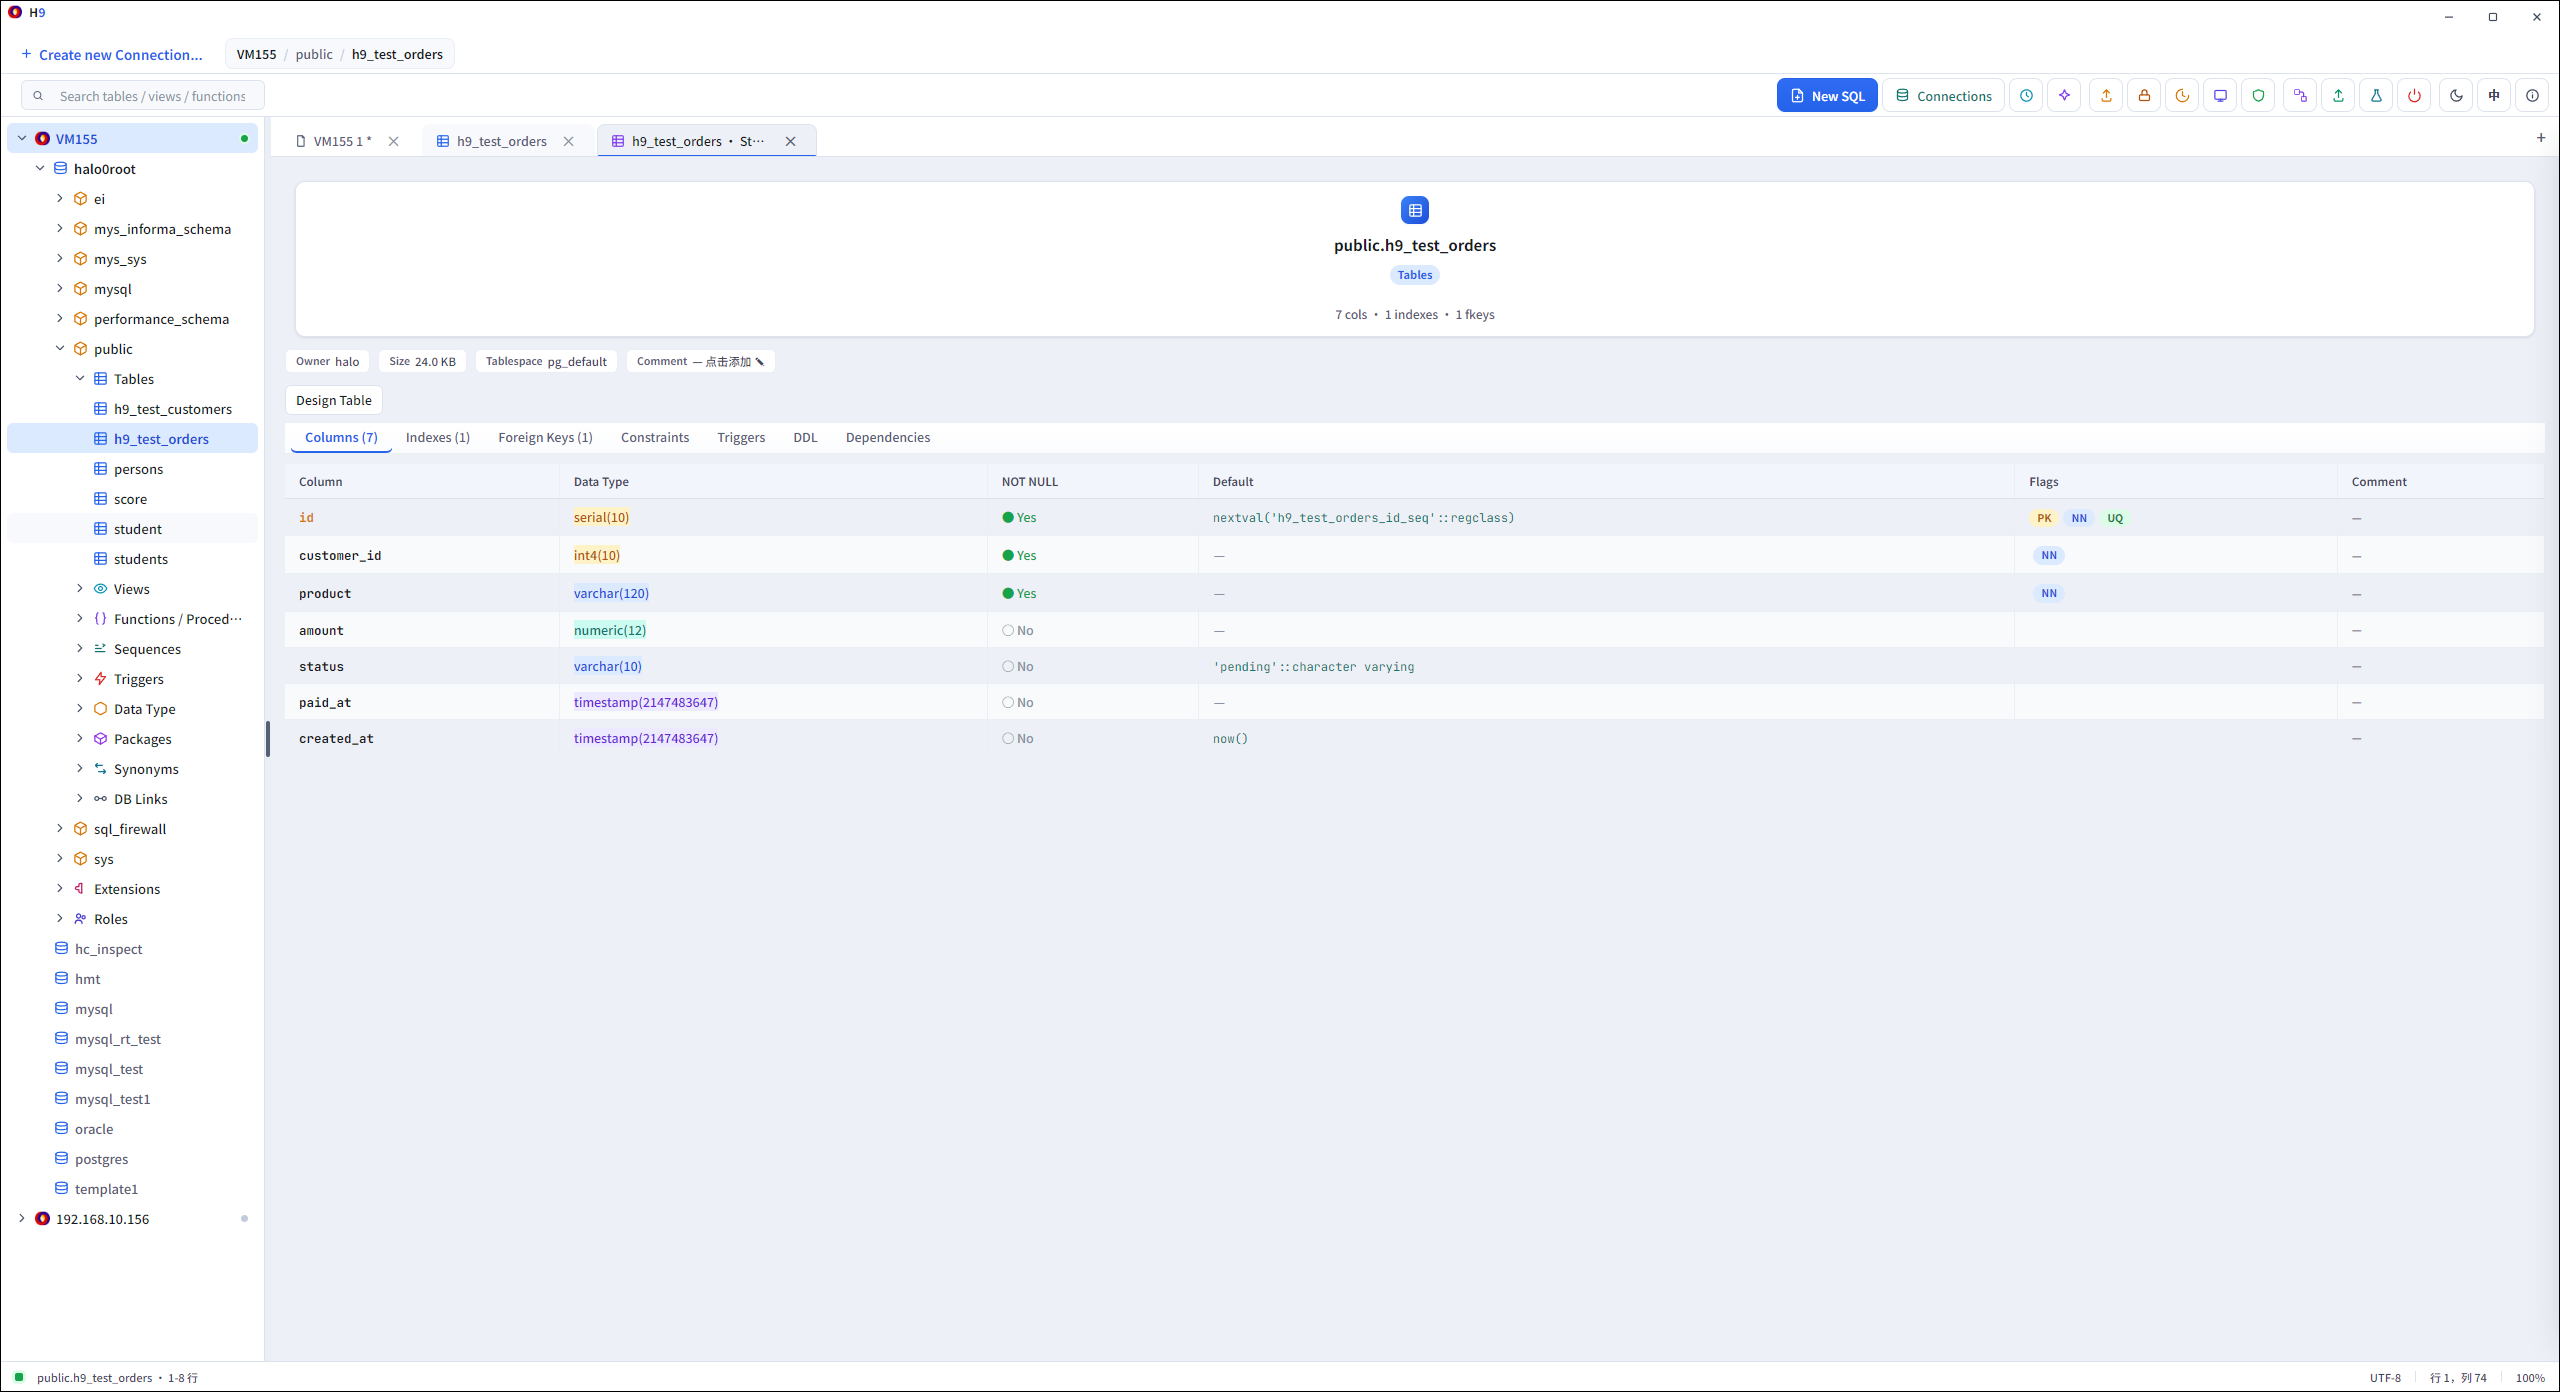Click the purple sparkle AI icon
The height and width of the screenshot is (1392, 2560).
coord(2064,96)
